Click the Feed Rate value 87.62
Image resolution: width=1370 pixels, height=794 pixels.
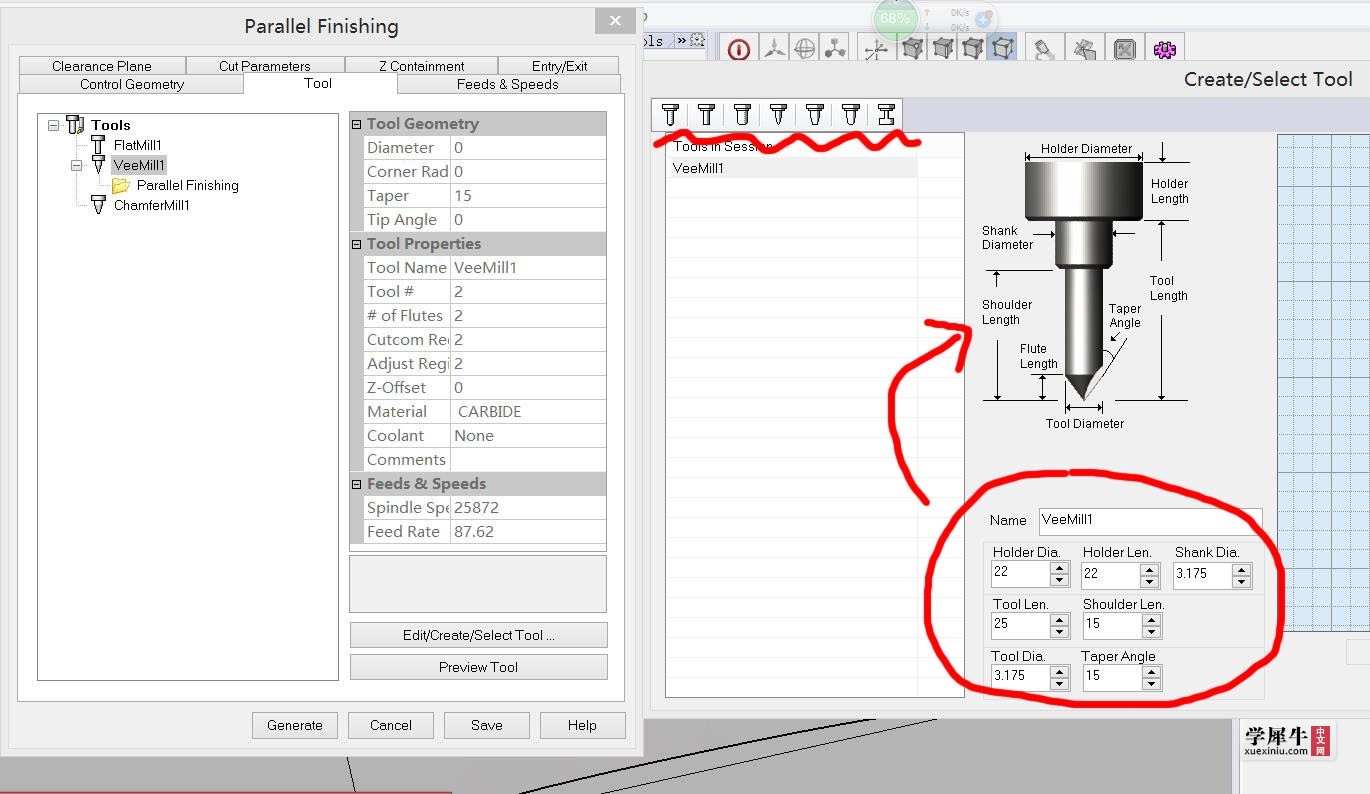pyautogui.click(x=528, y=532)
